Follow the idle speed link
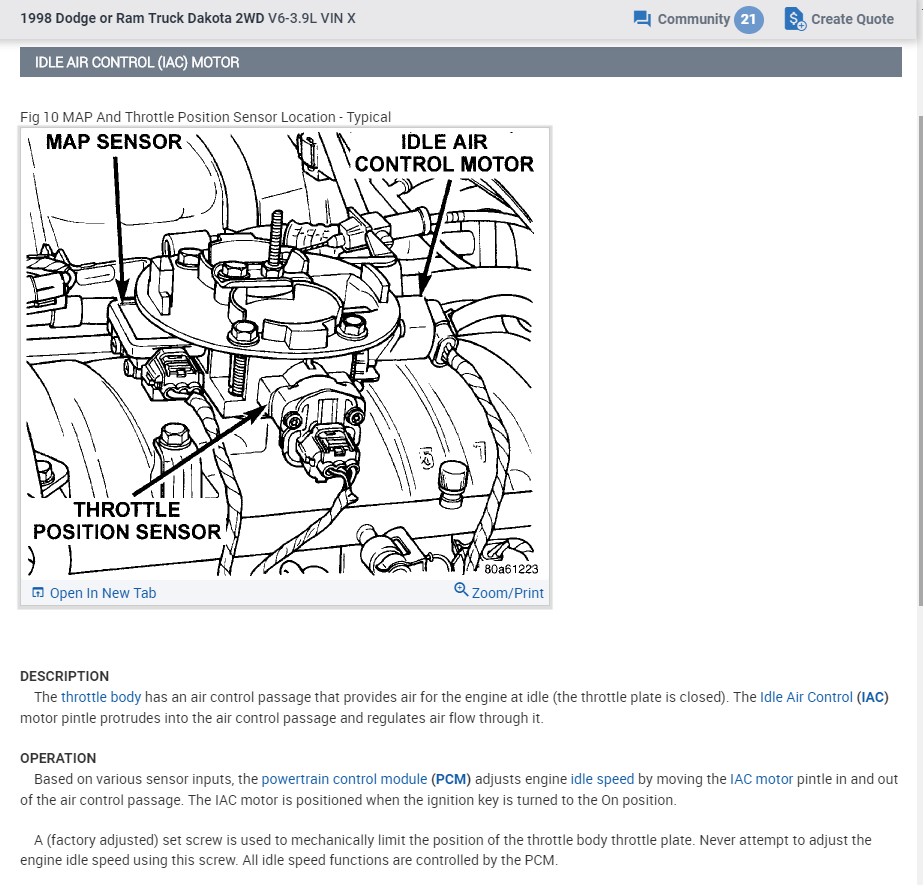Viewport: 923px width, 885px height. click(x=602, y=779)
